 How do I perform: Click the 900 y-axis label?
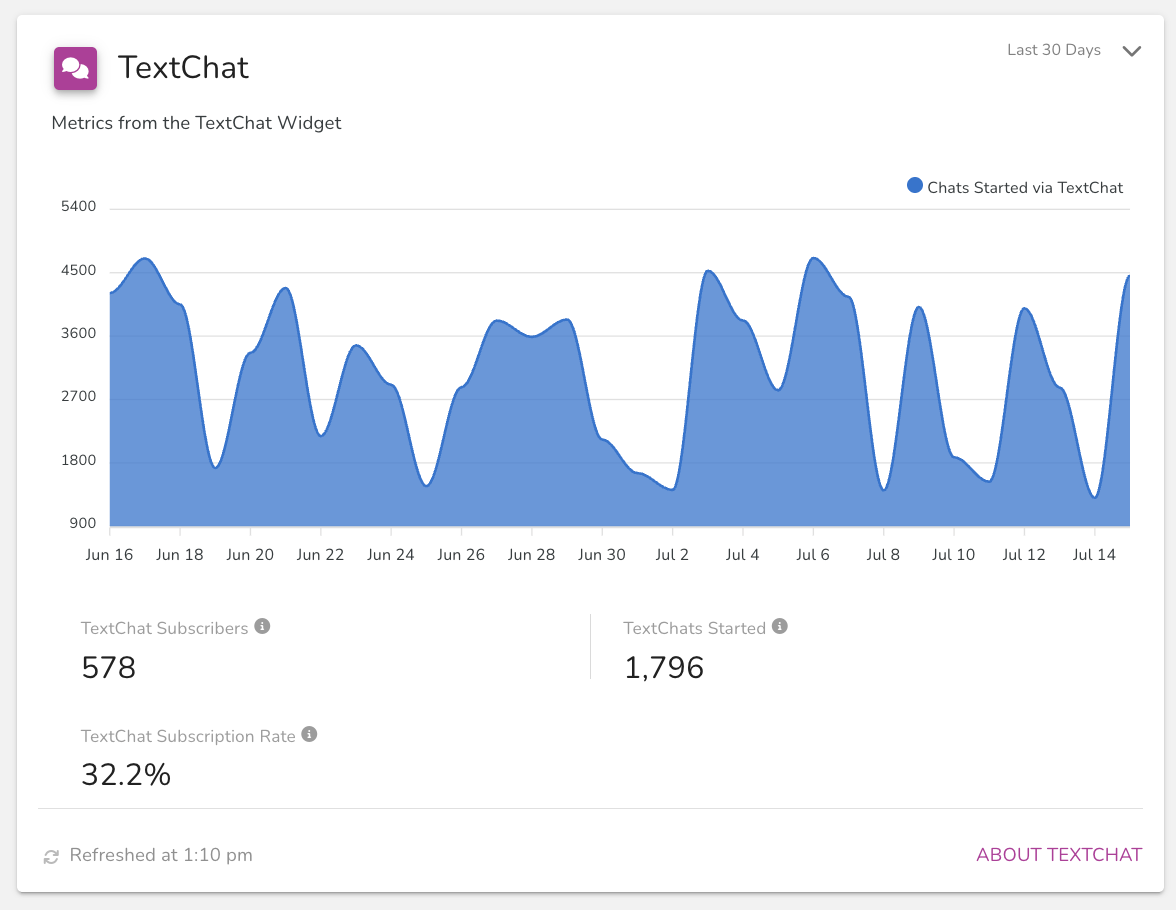pos(82,523)
